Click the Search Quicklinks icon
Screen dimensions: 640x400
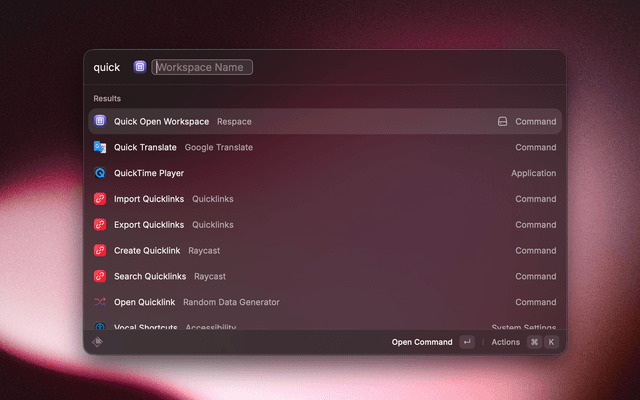pyautogui.click(x=100, y=276)
